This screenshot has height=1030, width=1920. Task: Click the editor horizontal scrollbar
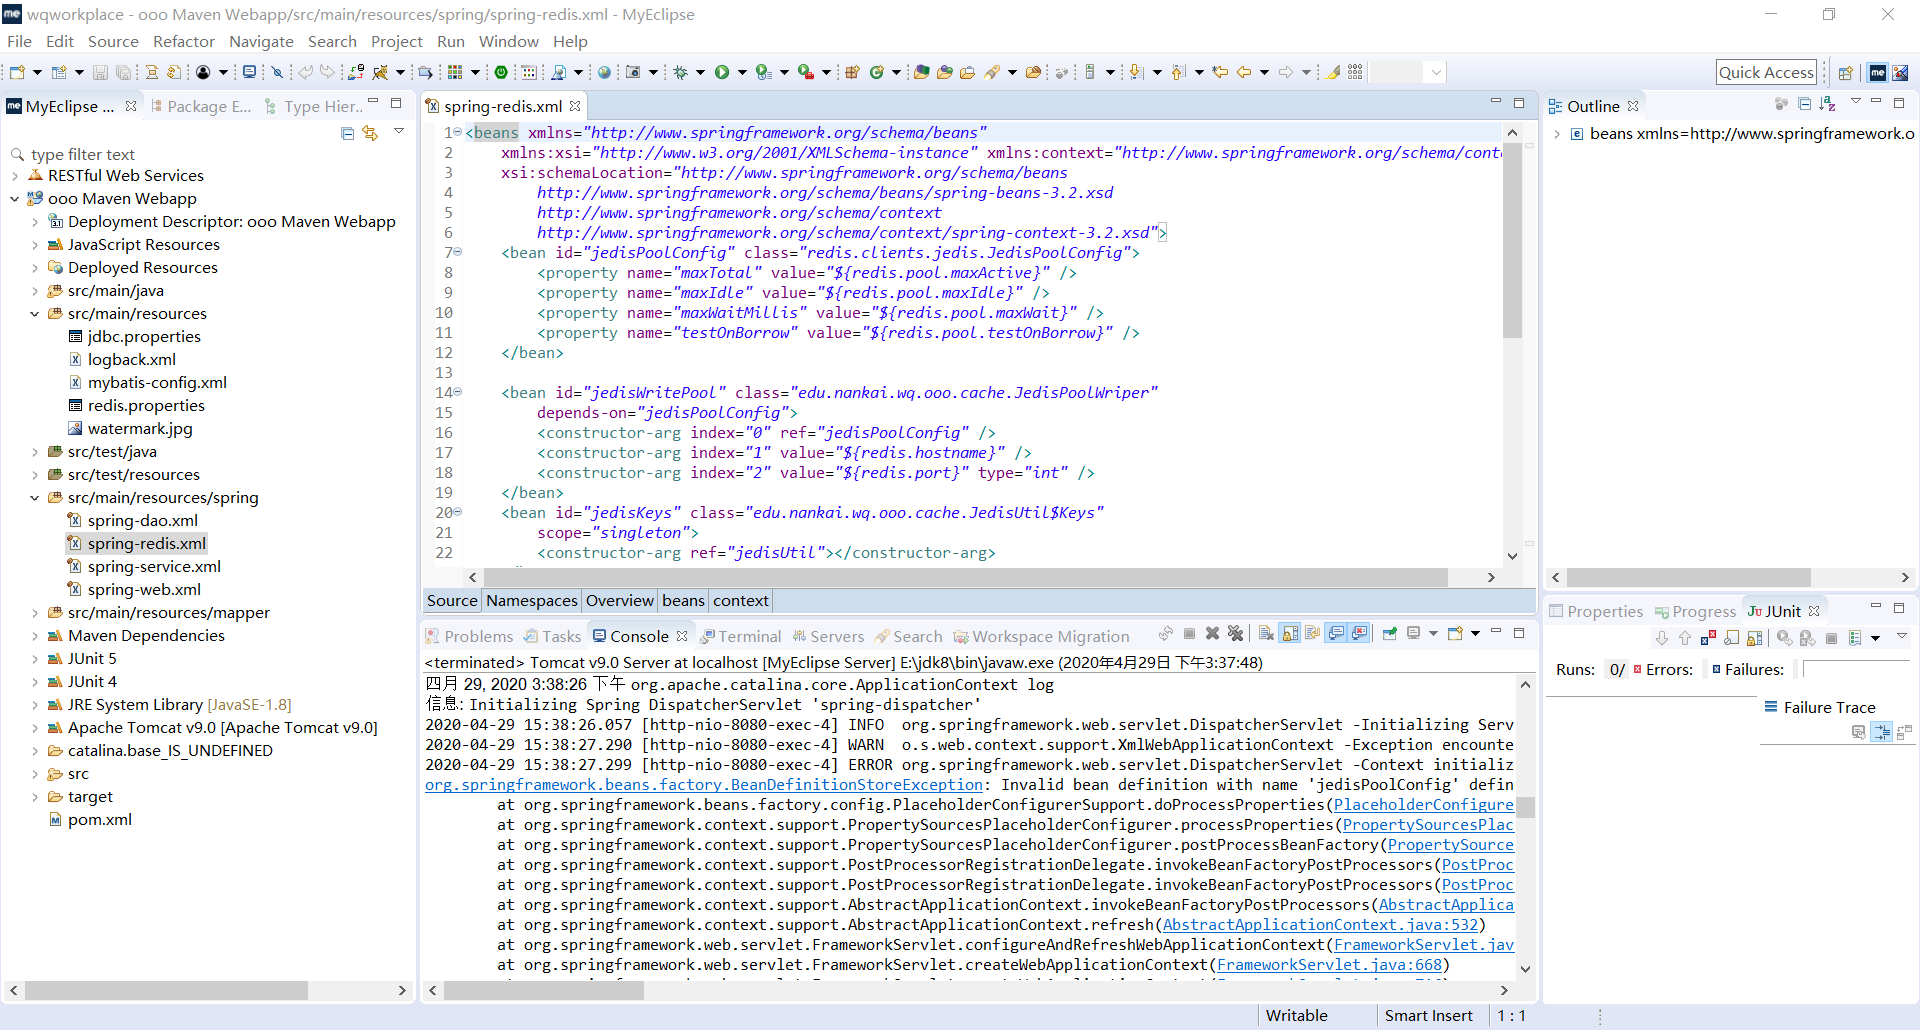pos(965,577)
